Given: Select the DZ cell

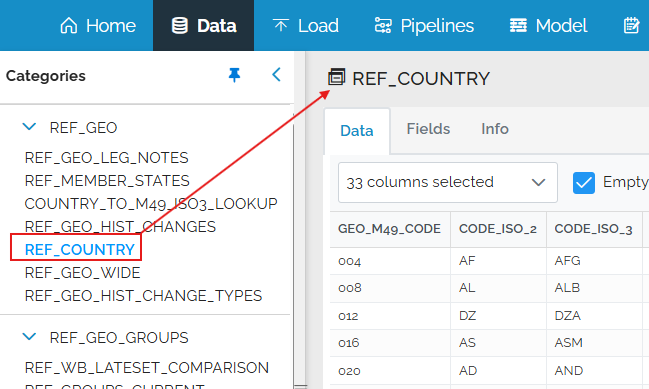Looking at the screenshot, I should click(498, 316).
